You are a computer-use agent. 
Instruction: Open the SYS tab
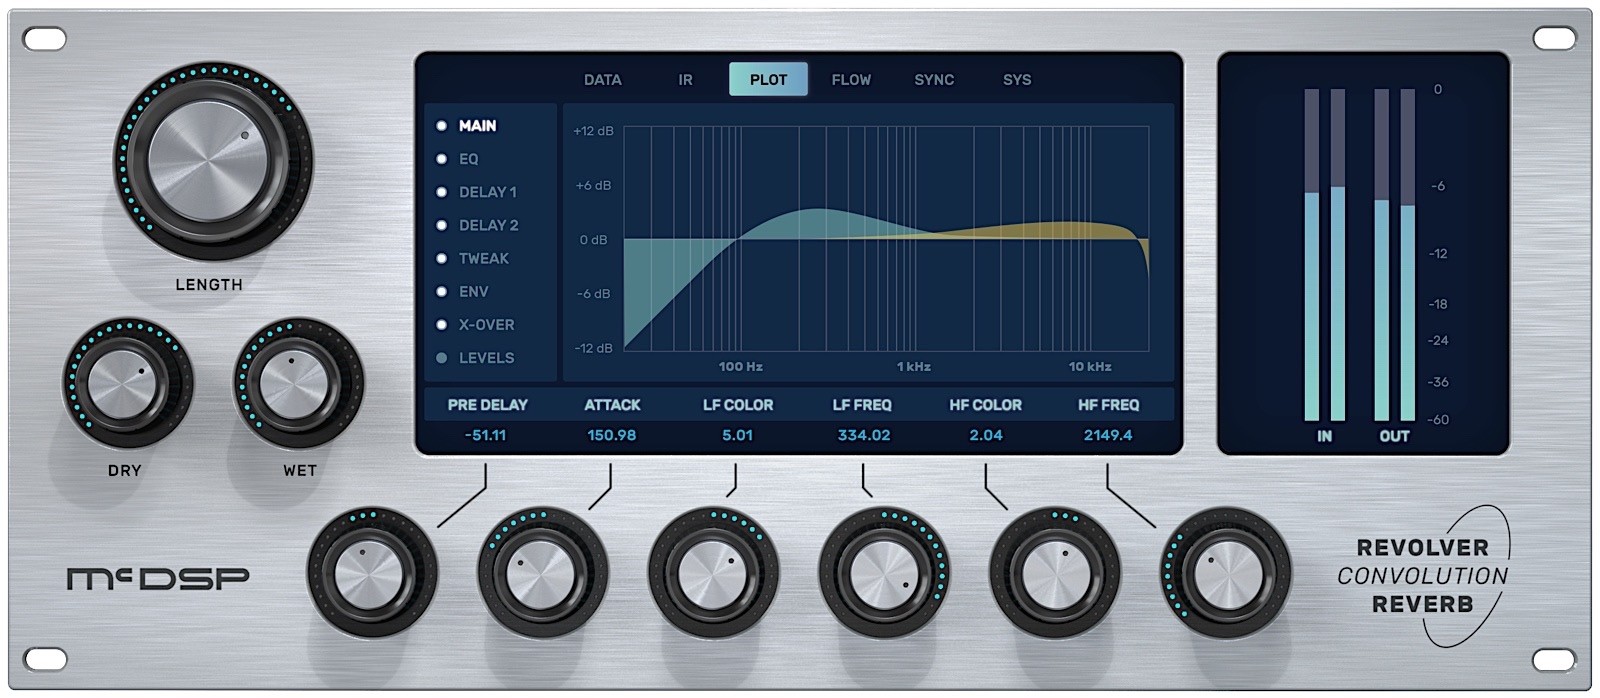(1017, 80)
